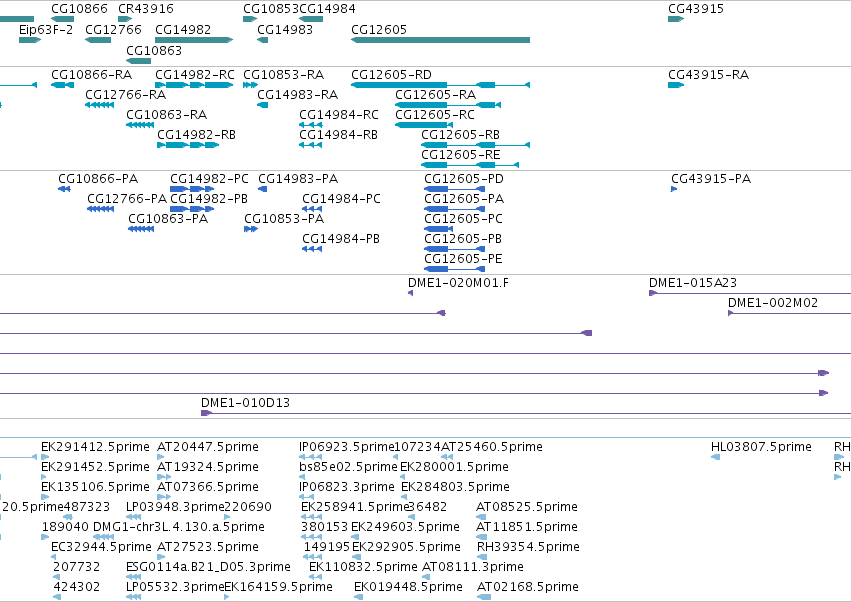
Task: Select EST AT02168.5prime label
Action: 528,587
